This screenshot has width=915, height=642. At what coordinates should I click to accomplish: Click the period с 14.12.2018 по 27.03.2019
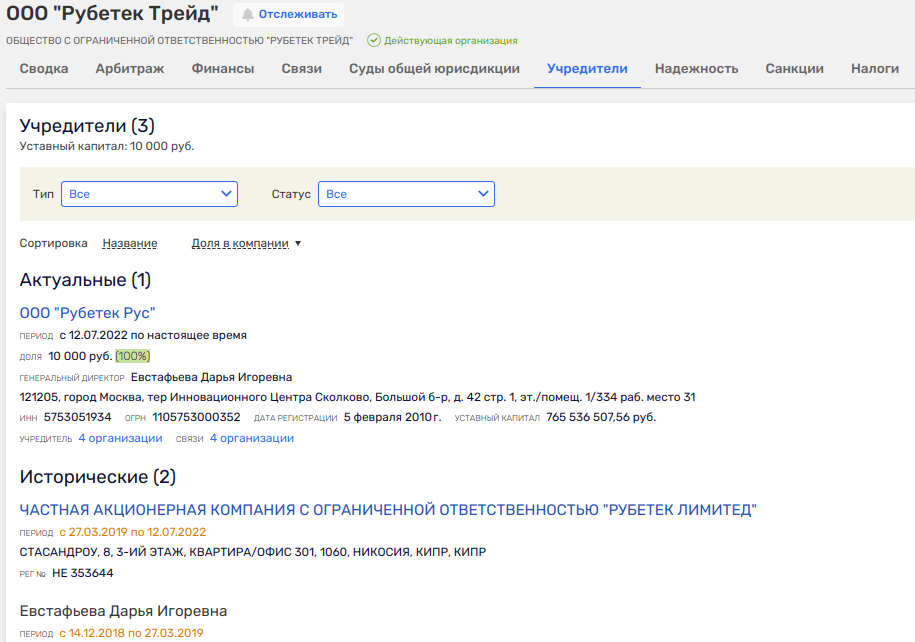pos(131,633)
